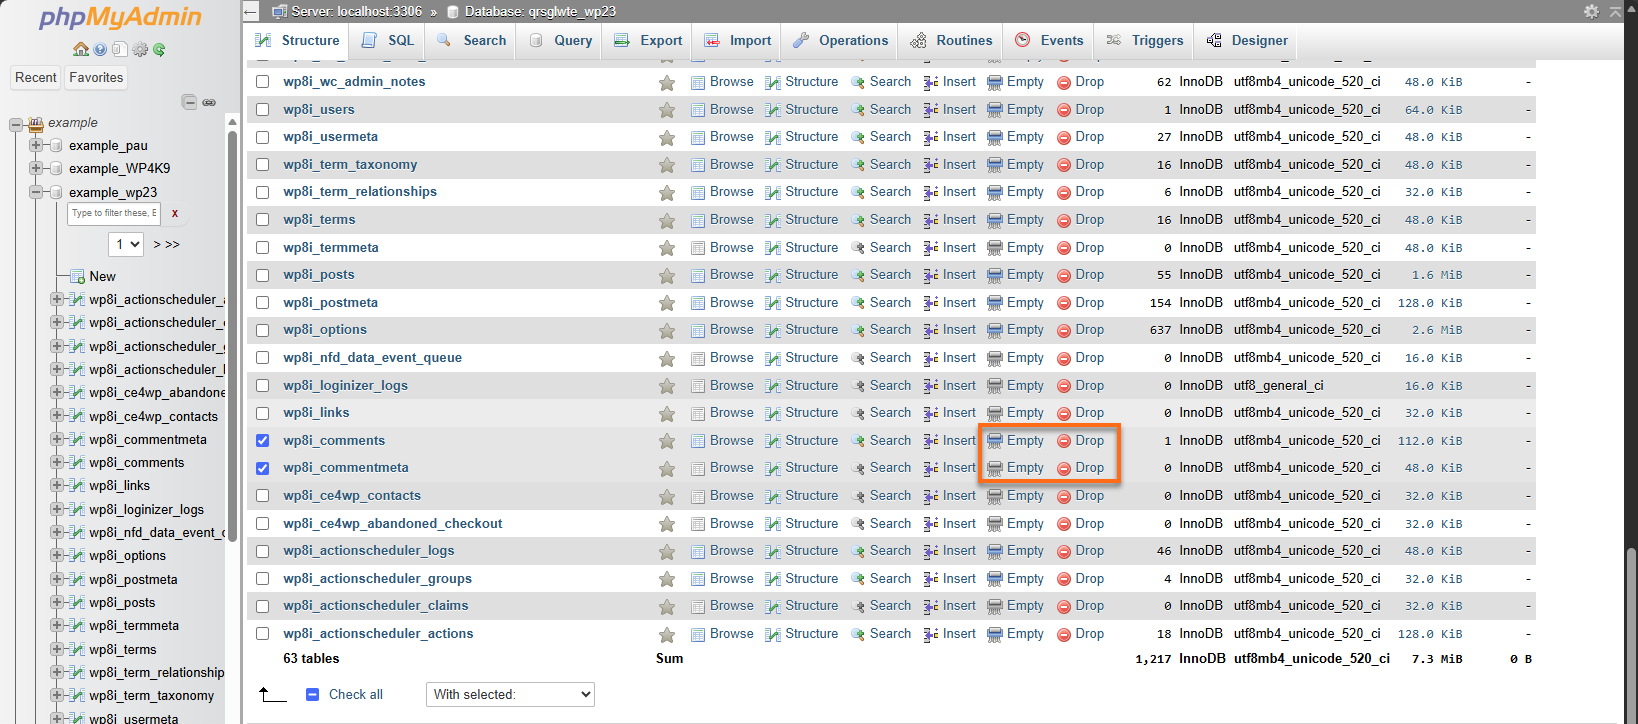Go to phpMyAdmin home via house icon
Viewport: 1638px width, 724px height.
81,50
